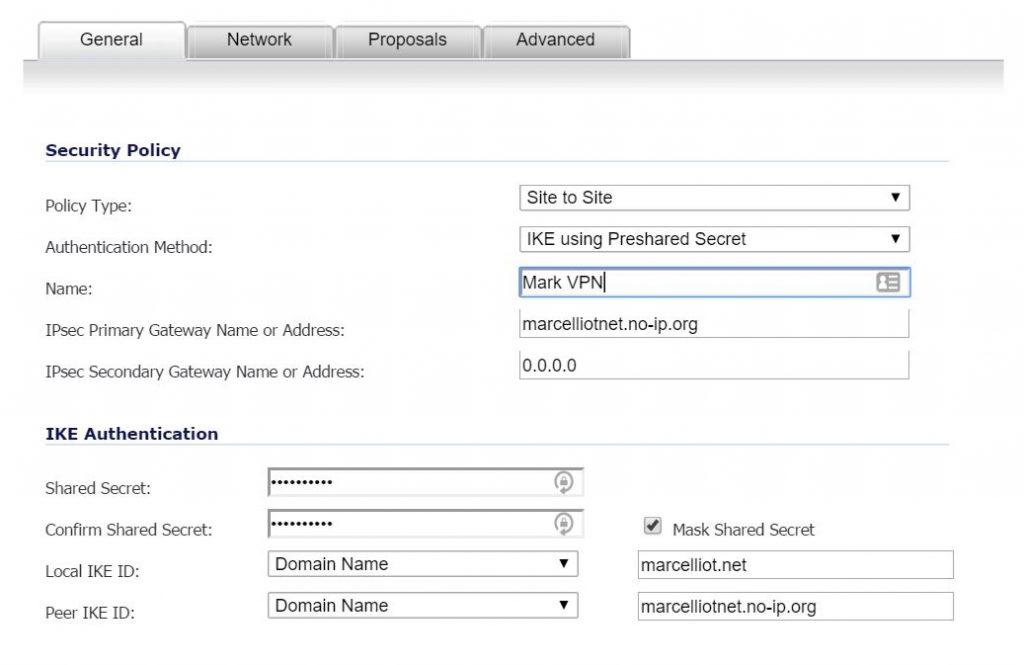Uncheck the Mask Shared Secret checkbox
The height and width of the screenshot is (665, 1024).
653,526
